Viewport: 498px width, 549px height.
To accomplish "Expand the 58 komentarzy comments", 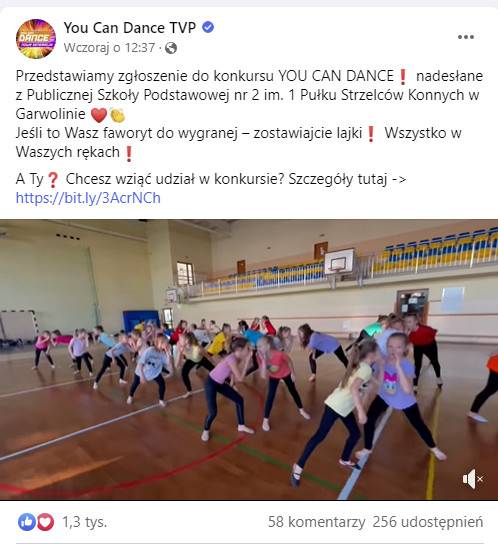I will [317, 522].
